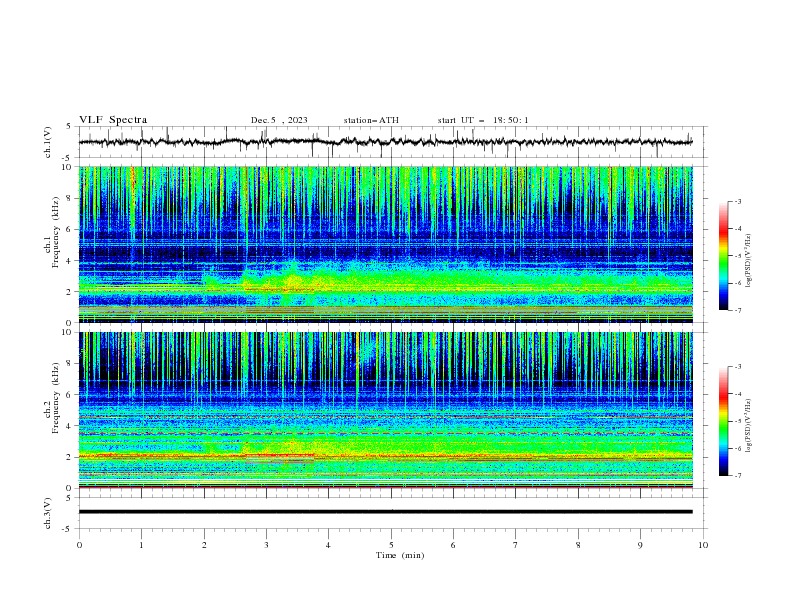Click the ch.1 spectrogram color scale bar
Viewport: 792px width, 612px height.
723,255
